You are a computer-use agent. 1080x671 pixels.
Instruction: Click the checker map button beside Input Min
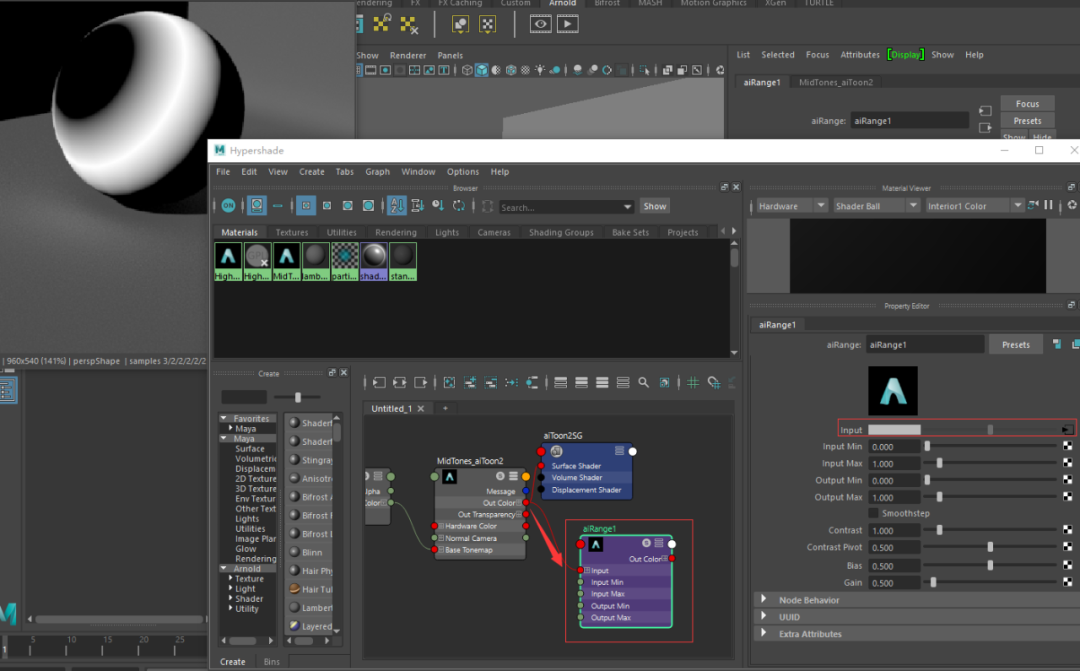tap(1067, 446)
